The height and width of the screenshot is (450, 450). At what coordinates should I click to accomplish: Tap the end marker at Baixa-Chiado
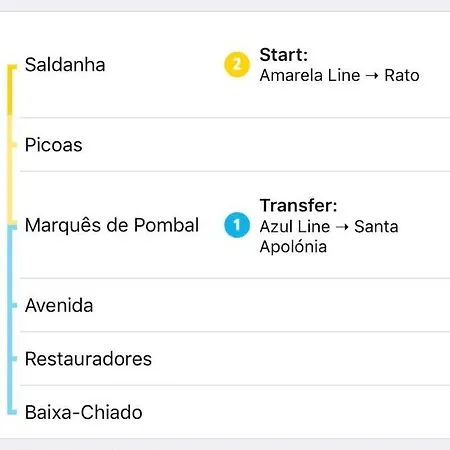tap(12, 412)
